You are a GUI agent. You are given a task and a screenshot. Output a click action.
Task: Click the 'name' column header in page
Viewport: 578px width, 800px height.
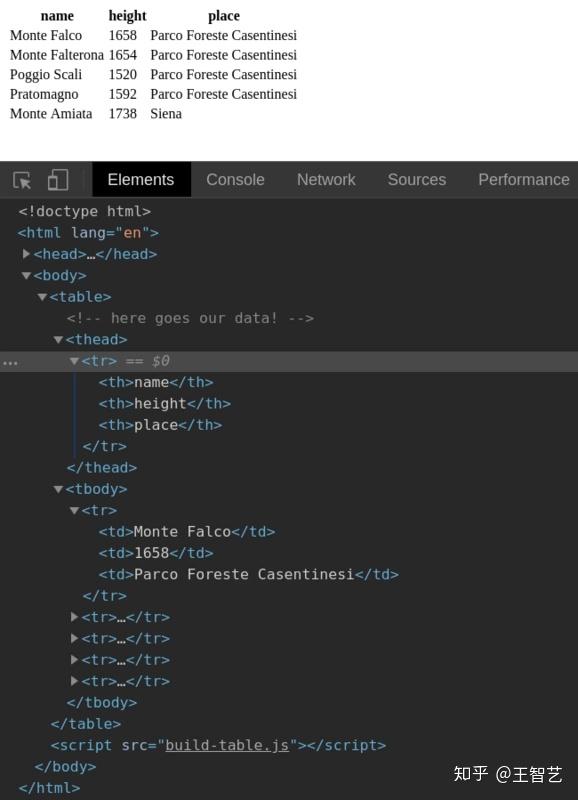tap(57, 16)
